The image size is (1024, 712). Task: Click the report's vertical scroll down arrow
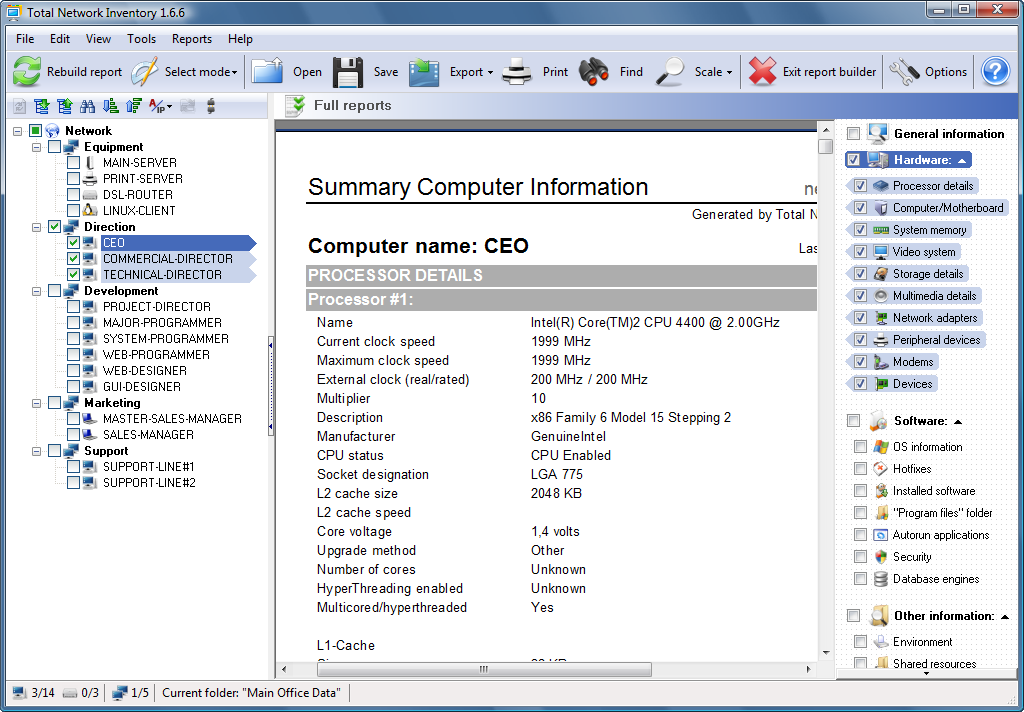click(826, 653)
